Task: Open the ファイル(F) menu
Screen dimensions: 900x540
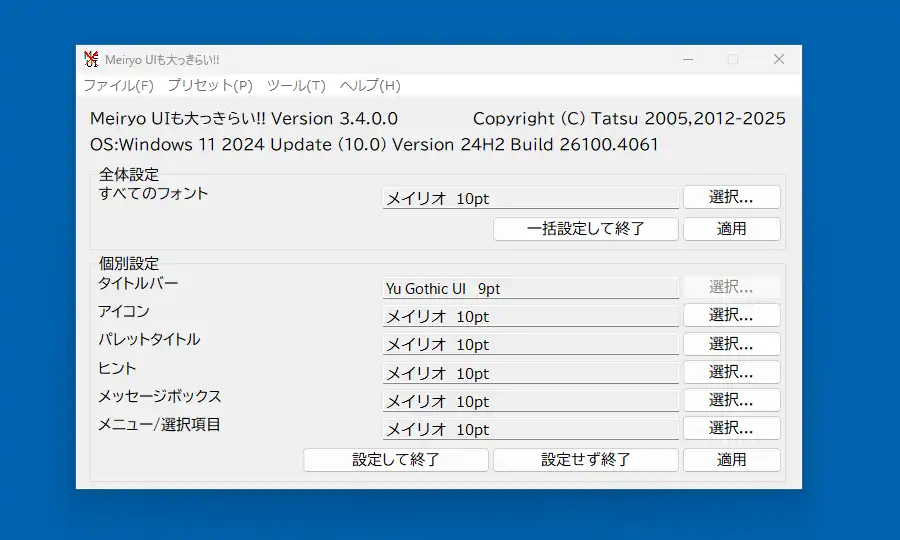Action: (119, 86)
